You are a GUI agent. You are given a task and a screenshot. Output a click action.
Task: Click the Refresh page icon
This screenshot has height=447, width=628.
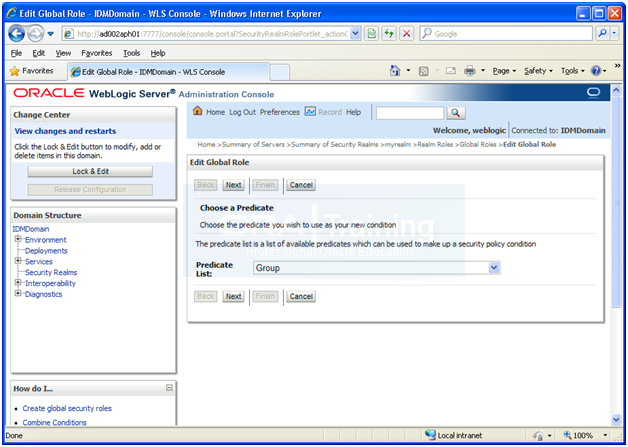pos(389,34)
